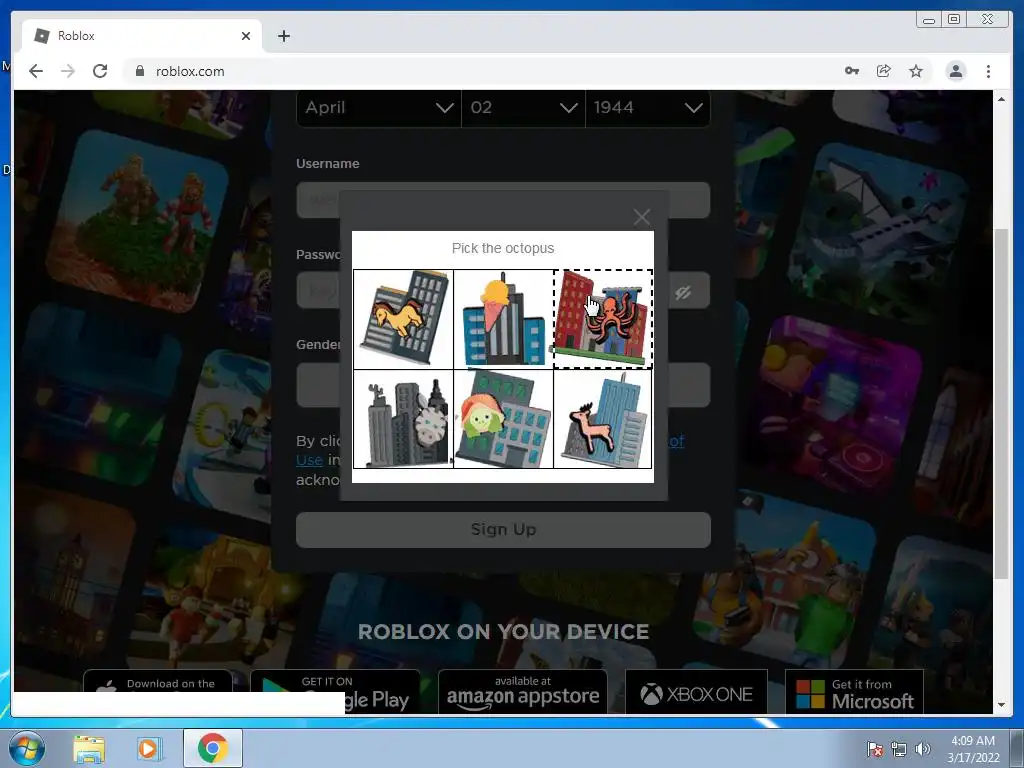This screenshot has width=1024, height=768.
Task: Open the Windows Start menu
Action: 27,748
